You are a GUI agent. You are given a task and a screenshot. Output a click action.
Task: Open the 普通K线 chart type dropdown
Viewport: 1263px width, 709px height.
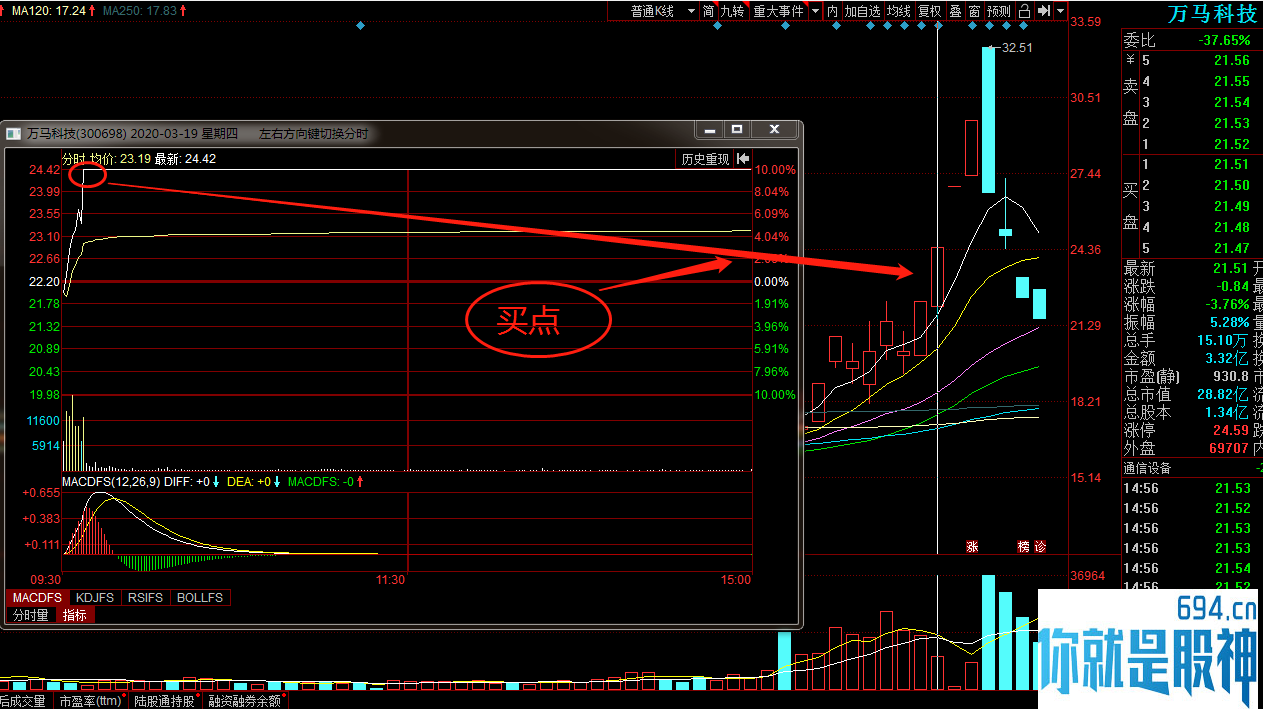[653, 11]
